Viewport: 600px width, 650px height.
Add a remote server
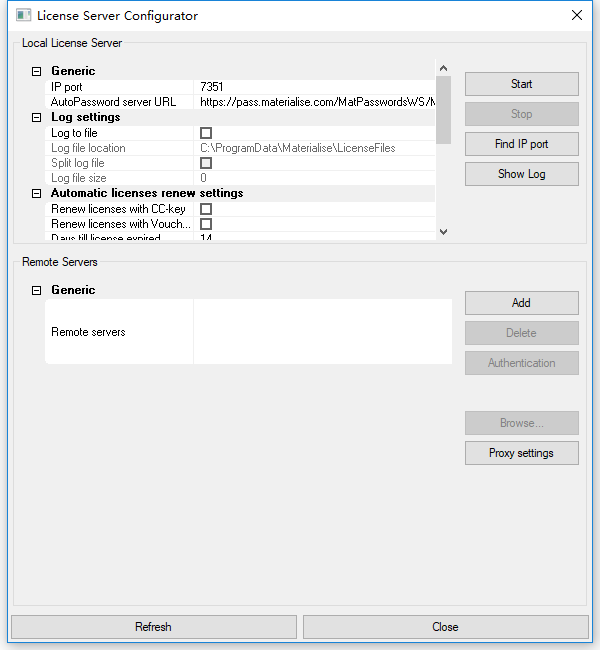point(522,303)
